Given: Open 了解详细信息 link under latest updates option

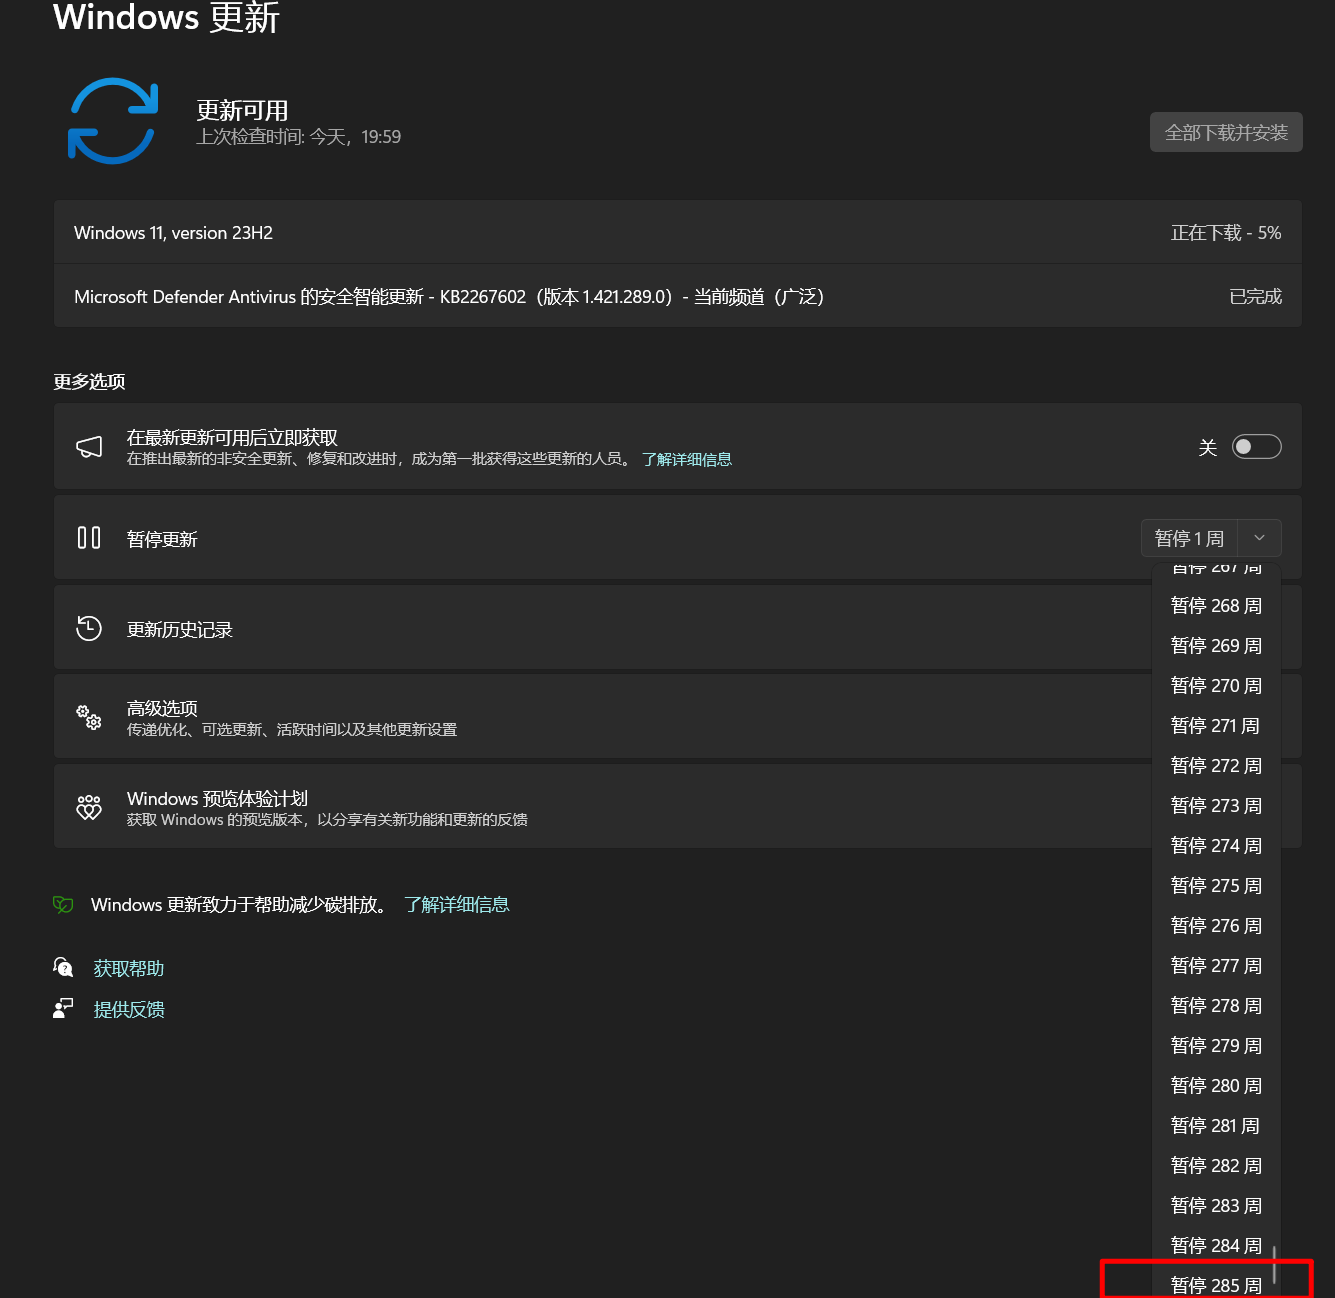Looking at the screenshot, I should tap(687, 459).
